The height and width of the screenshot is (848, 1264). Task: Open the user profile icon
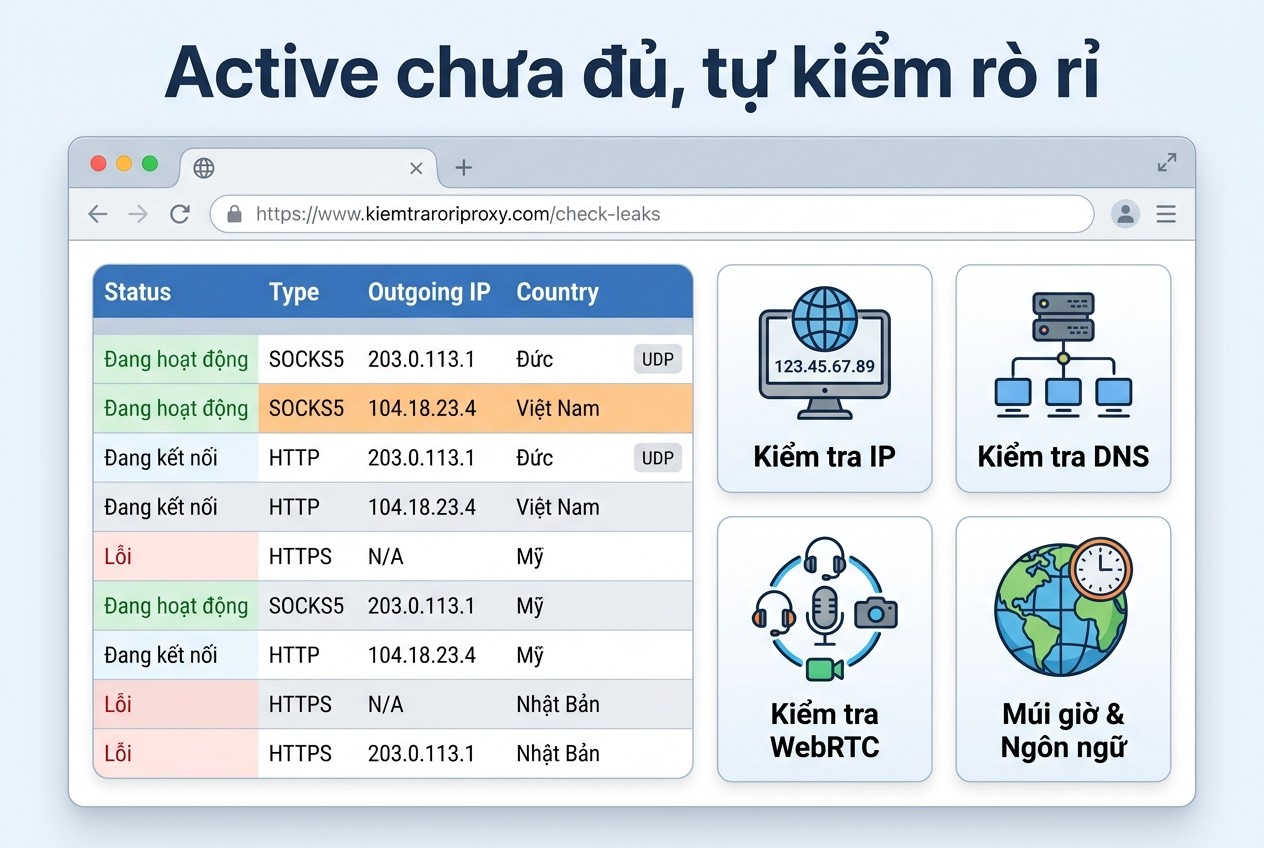[1126, 214]
